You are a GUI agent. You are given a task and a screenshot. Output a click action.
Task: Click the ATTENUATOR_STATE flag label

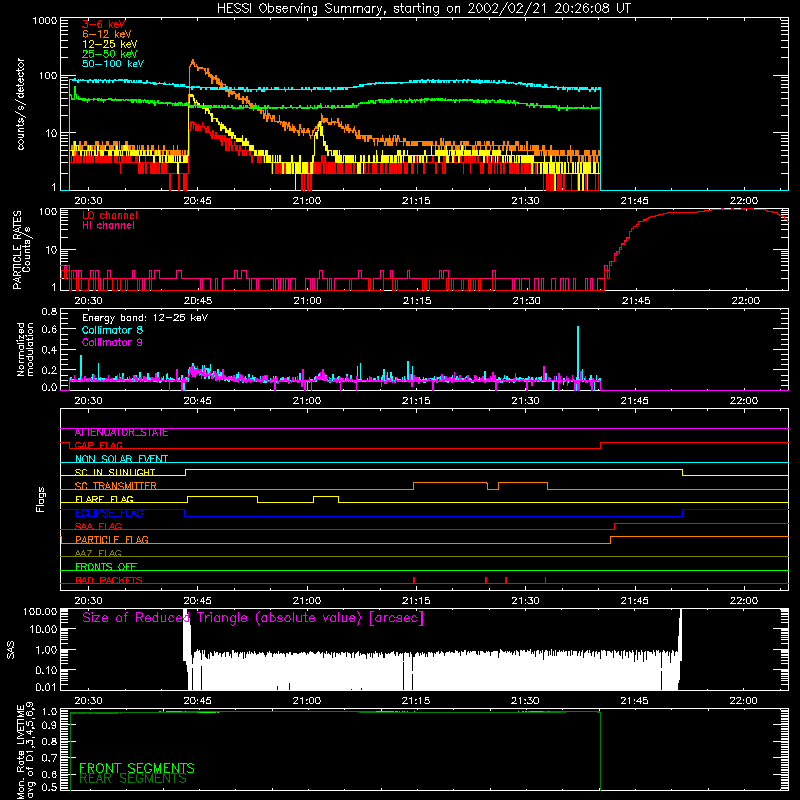121,433
